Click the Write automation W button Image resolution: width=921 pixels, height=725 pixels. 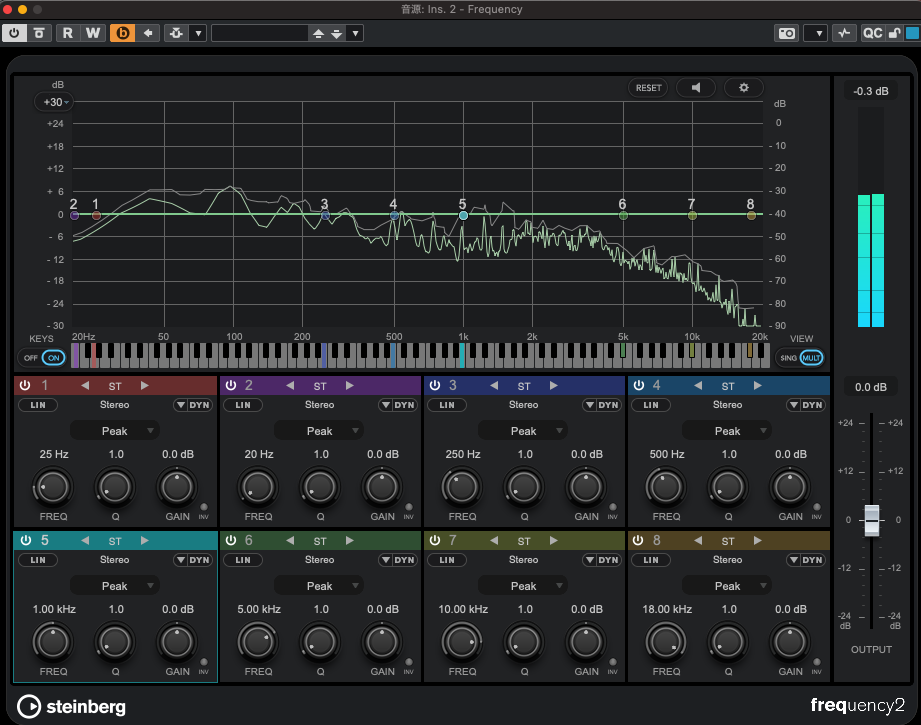point(92,33)
